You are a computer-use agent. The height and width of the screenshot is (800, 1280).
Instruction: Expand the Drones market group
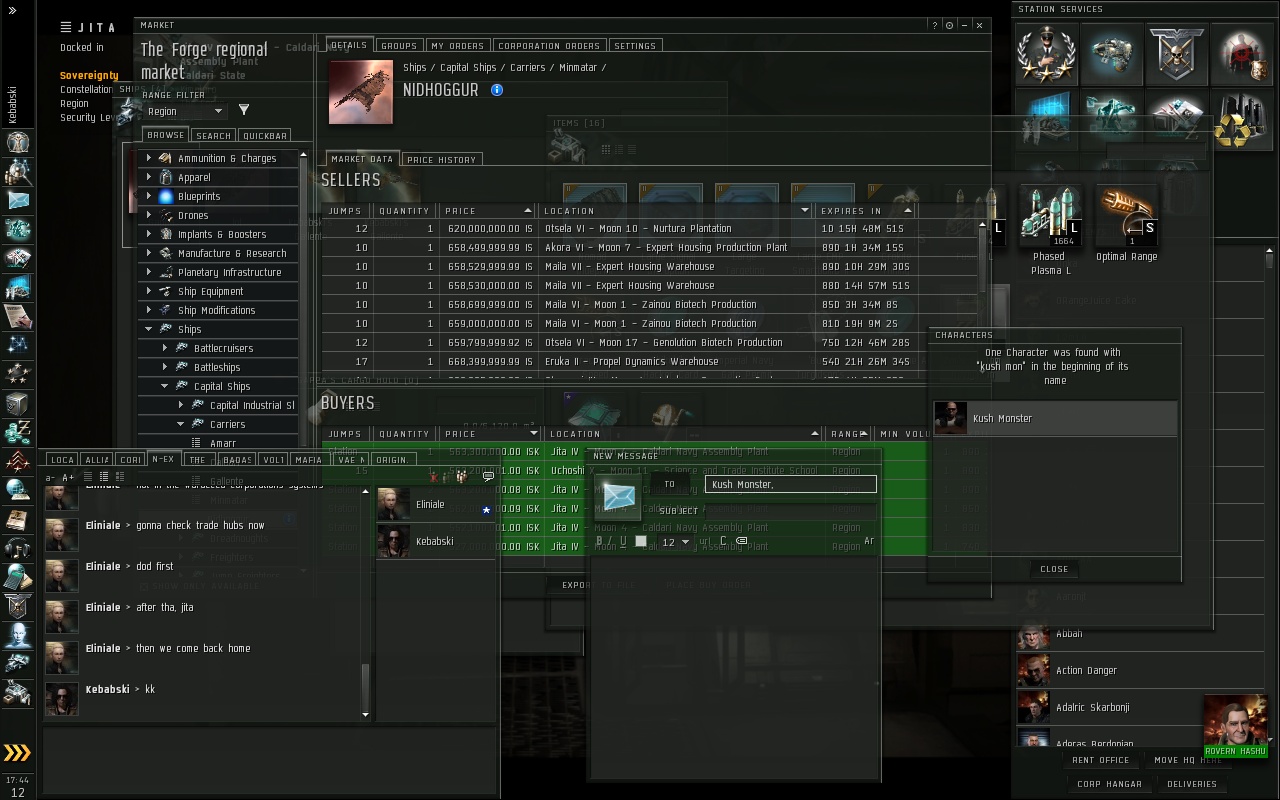(x=149, y=215)
